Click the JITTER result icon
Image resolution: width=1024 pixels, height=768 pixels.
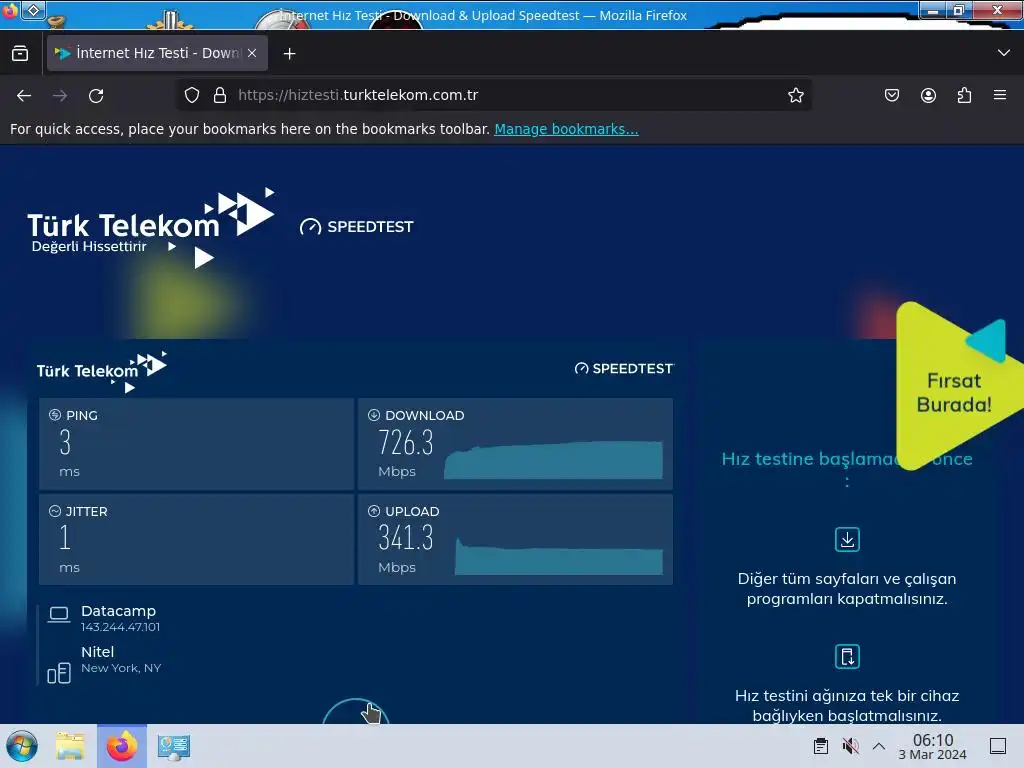[55, 511]
